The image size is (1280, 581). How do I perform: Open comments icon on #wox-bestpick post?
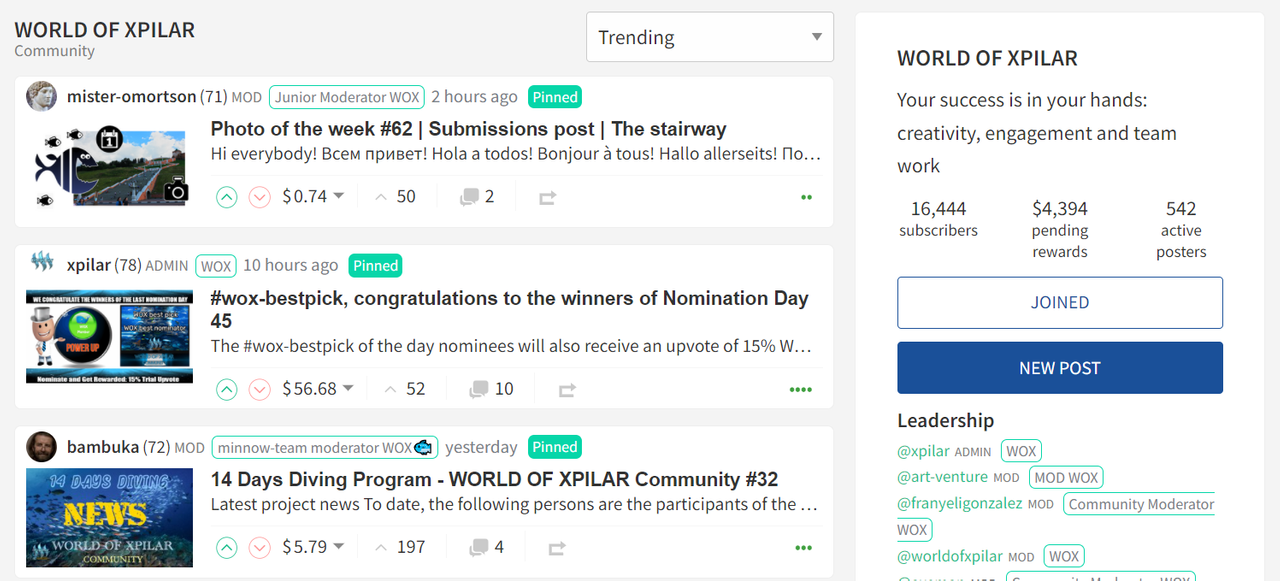tap(479, 389)
